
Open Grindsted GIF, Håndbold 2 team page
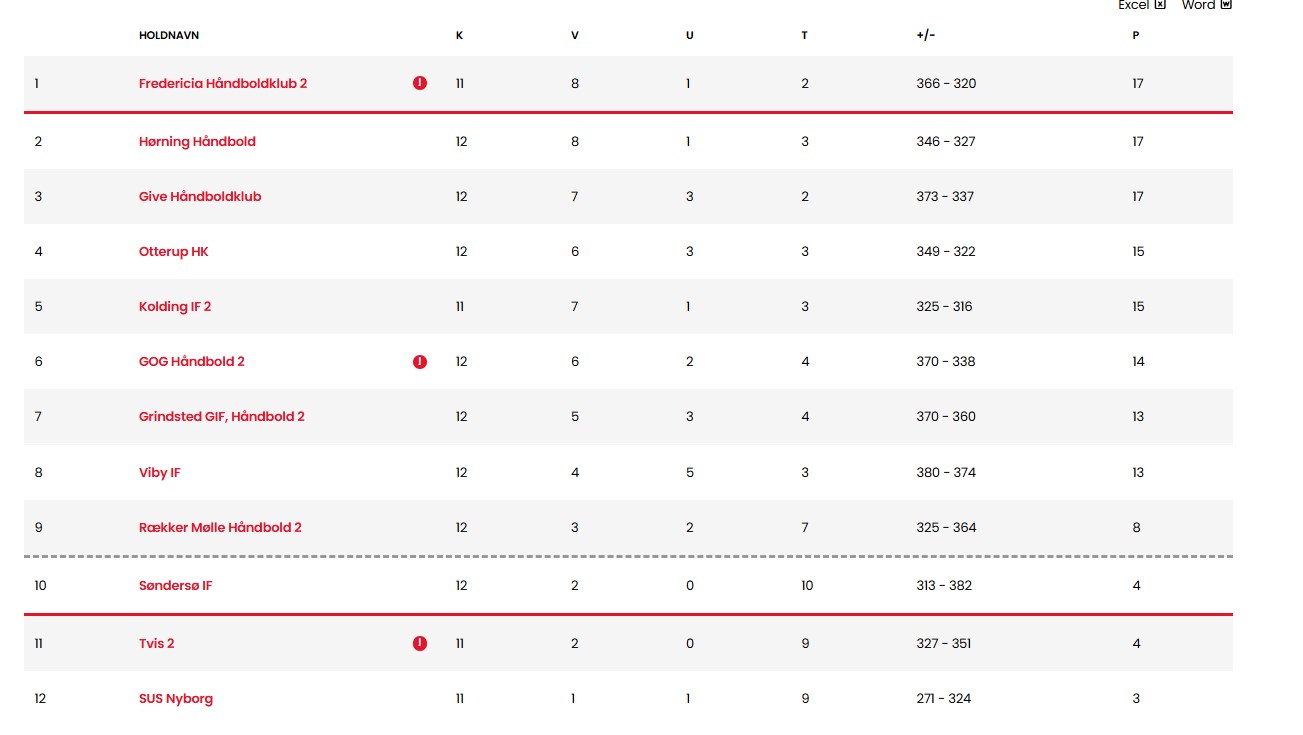222,417
